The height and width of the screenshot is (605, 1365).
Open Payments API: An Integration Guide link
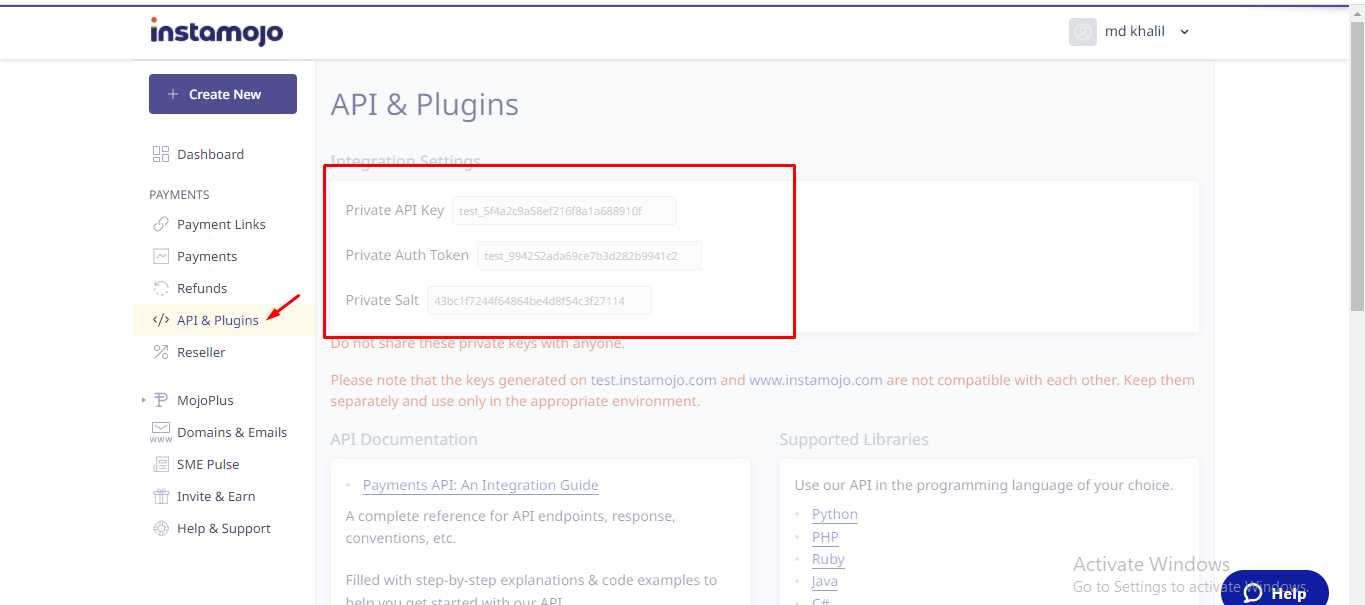[480, 485]
